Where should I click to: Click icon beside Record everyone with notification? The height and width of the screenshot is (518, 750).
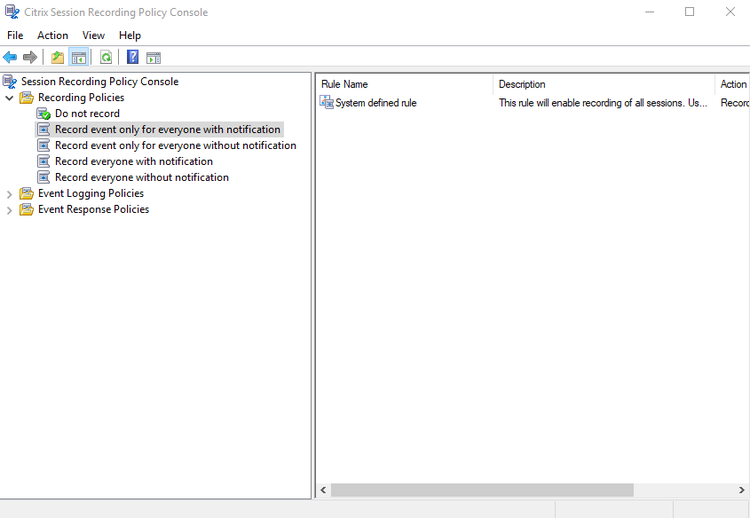[x=44, y=161]
